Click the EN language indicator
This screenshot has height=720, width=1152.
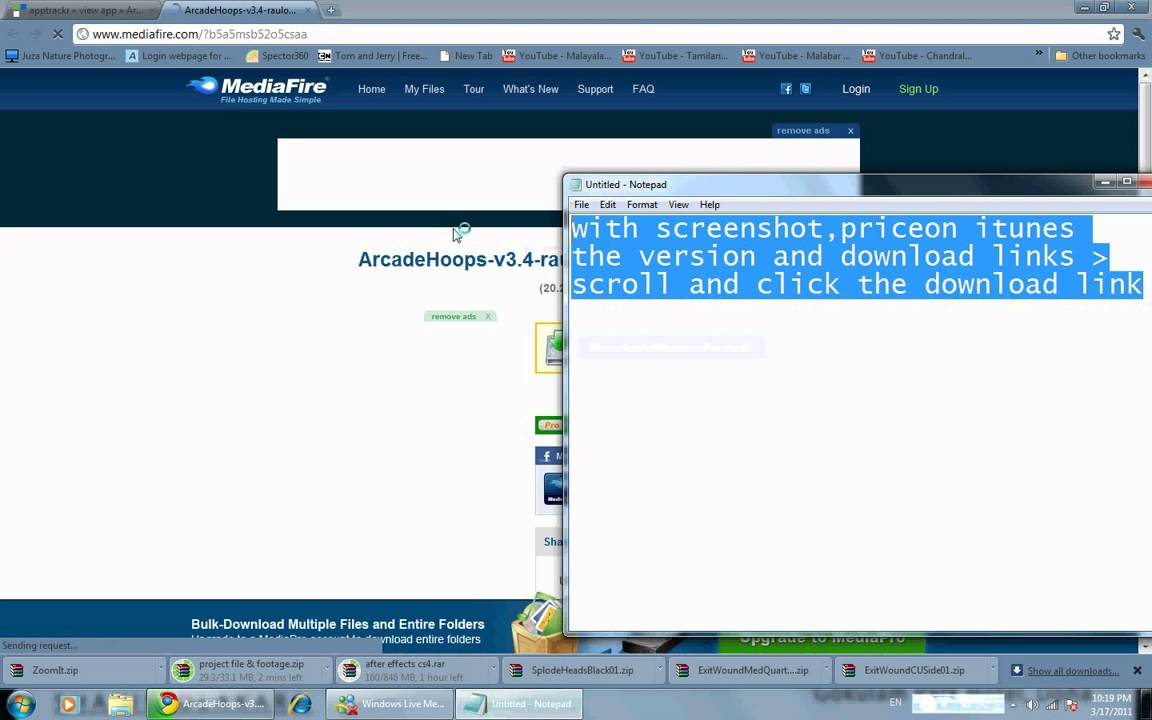pyautogui.click(x=895, y=702)
